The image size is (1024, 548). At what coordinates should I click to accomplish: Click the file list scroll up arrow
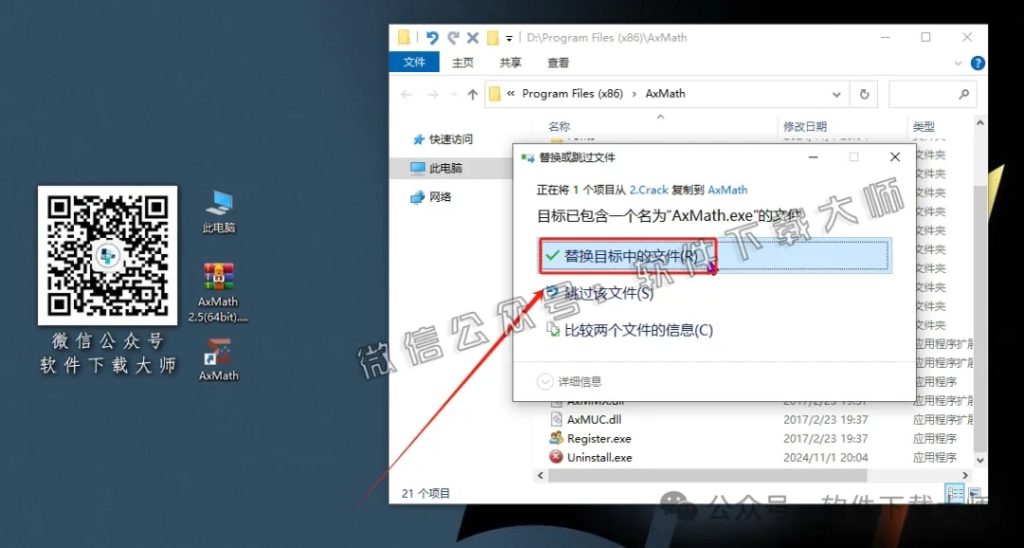(980, 123)
